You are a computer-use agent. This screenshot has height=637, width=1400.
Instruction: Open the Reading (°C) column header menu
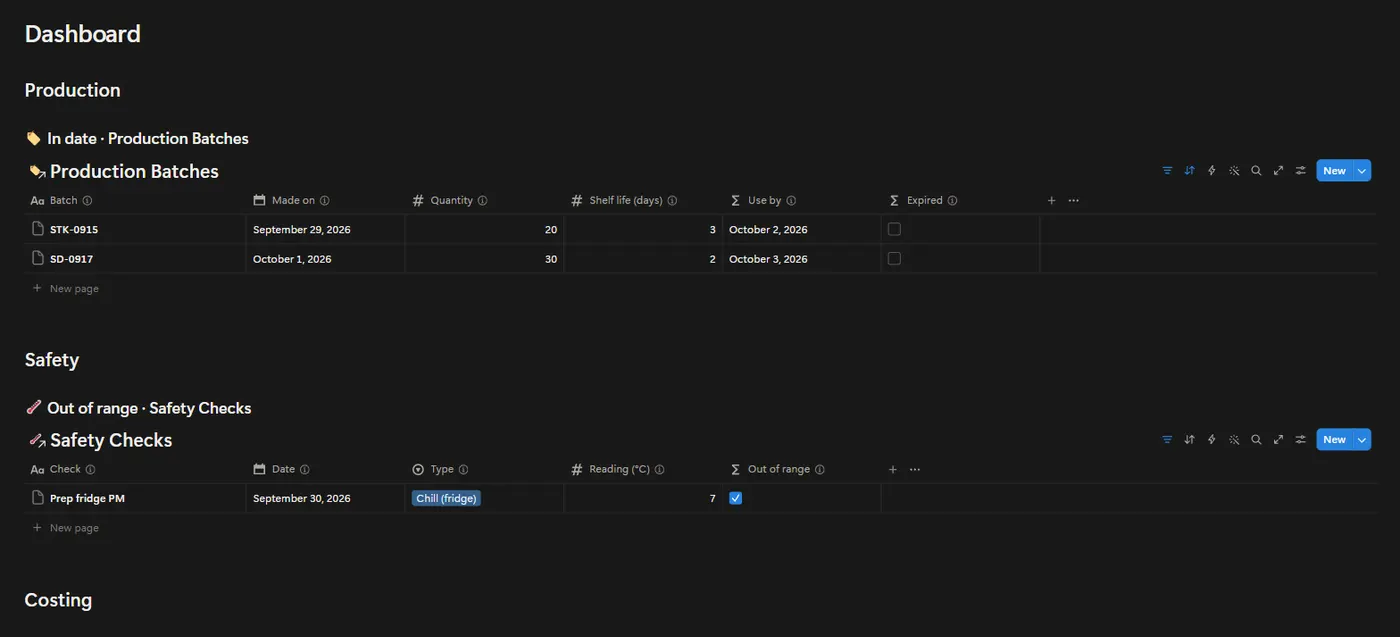click(643, 469)
